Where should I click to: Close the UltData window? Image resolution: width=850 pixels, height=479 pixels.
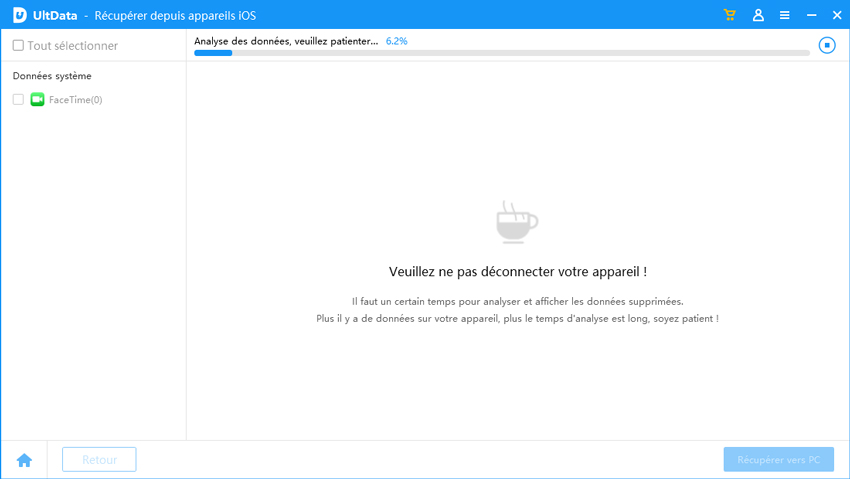click(x=837, y=15)
